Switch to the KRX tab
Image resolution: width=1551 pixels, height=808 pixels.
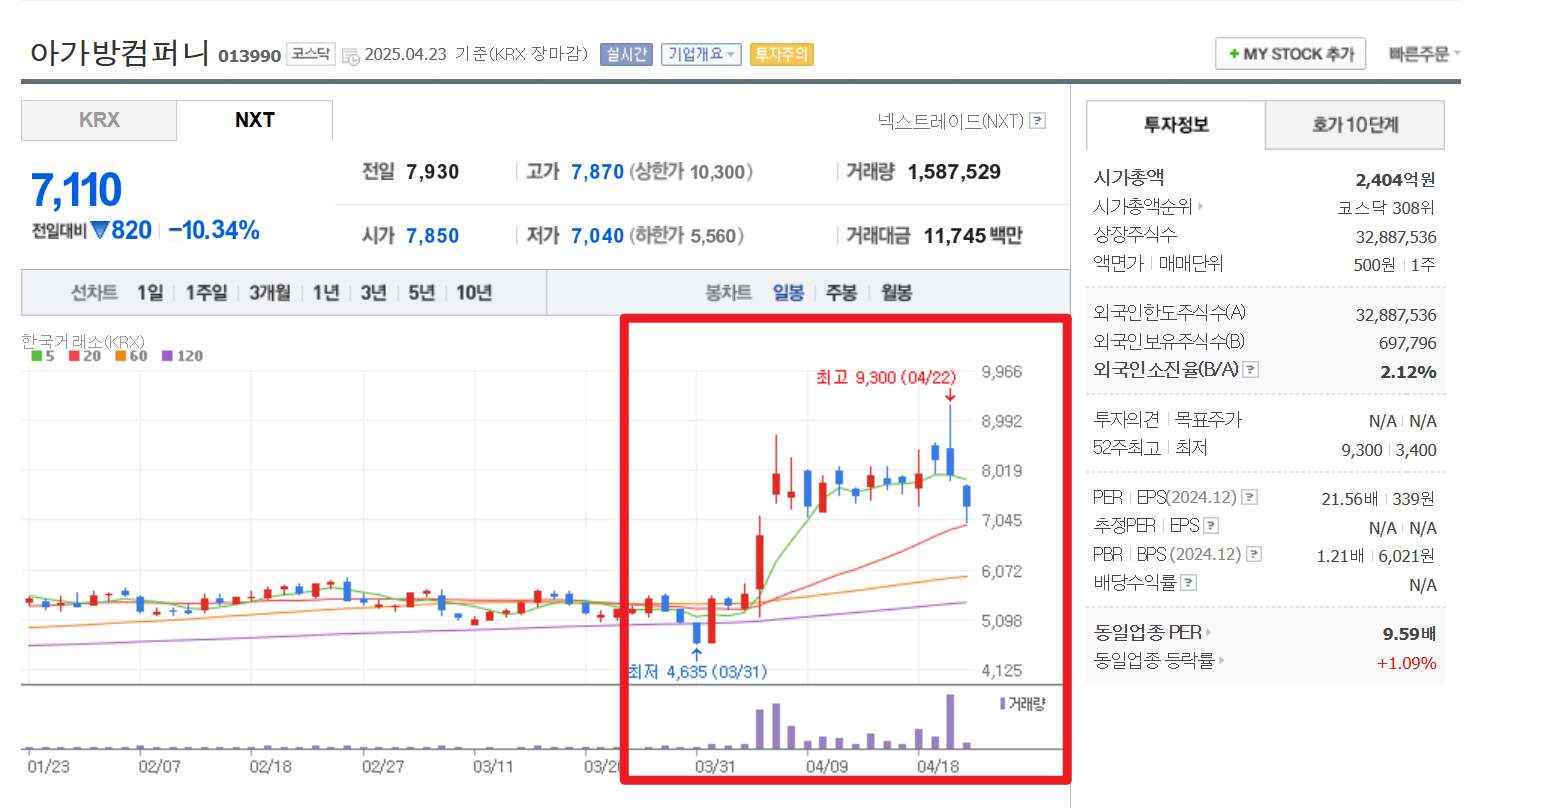click(x=99, y=120)
